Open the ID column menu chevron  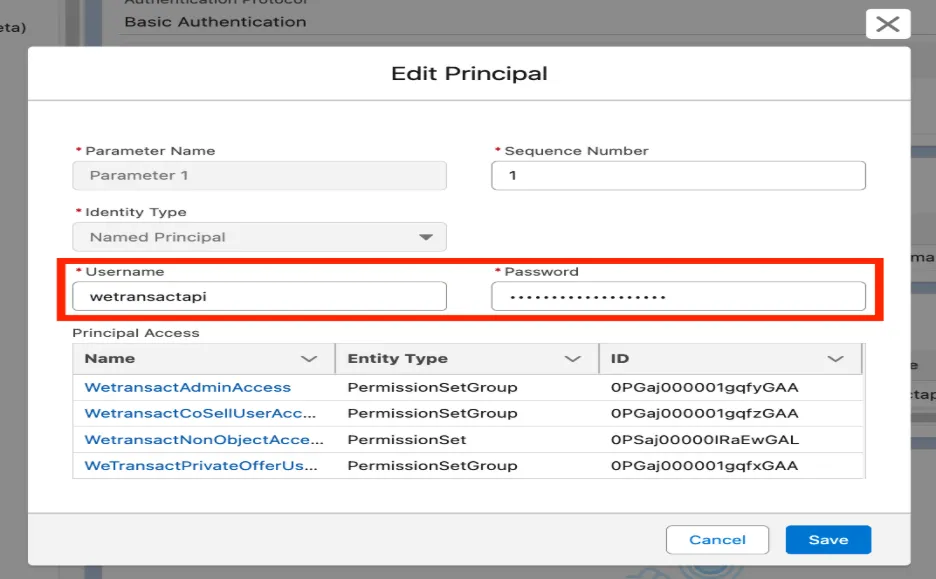coord(835,359)
